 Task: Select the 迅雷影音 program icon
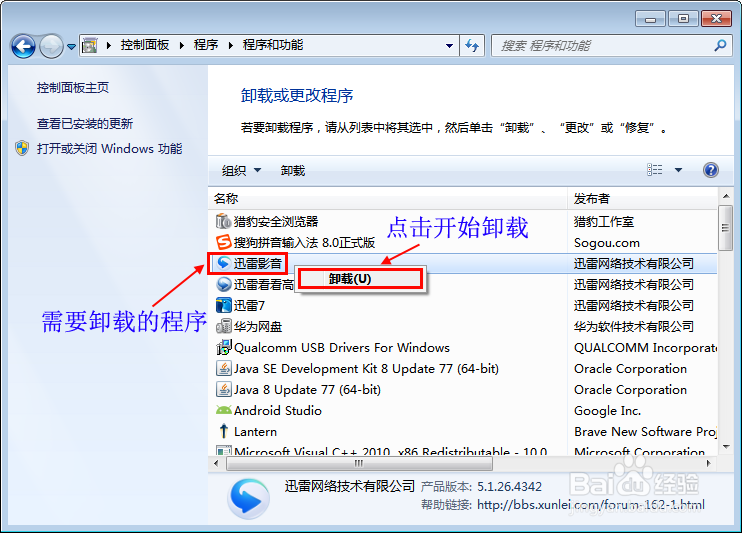(x=223, y=263)
